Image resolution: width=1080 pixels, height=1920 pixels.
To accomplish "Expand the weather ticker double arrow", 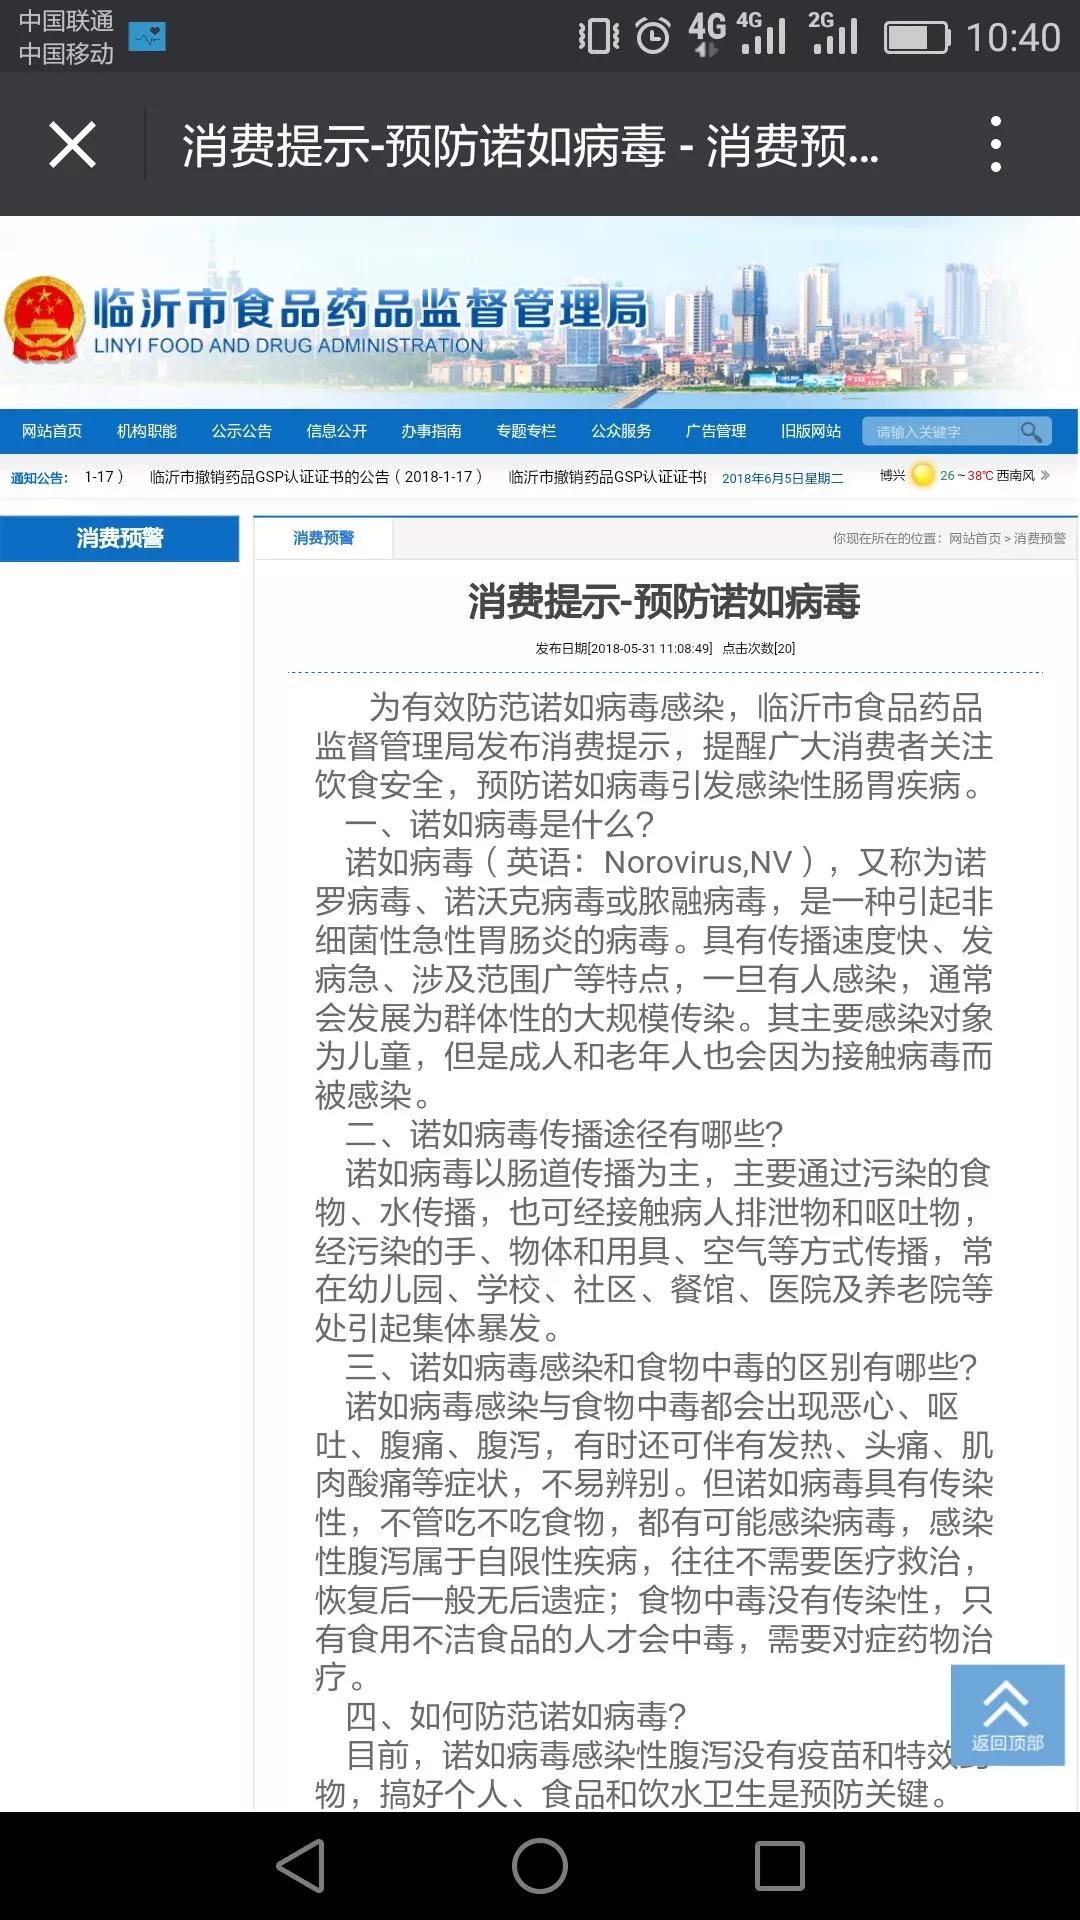I will pyautogui.click(x=1046, y=475).
